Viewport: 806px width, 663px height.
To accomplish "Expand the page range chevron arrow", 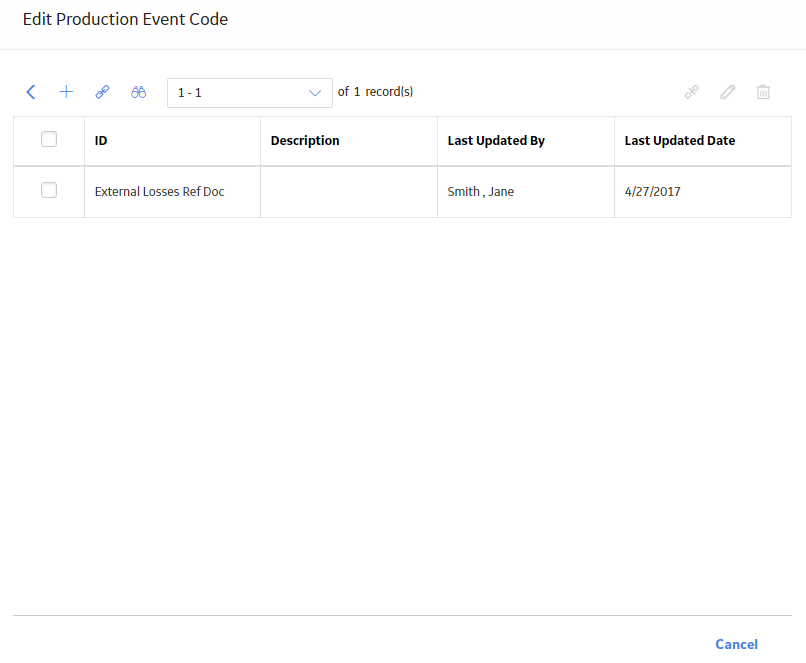I will (315, 93).
